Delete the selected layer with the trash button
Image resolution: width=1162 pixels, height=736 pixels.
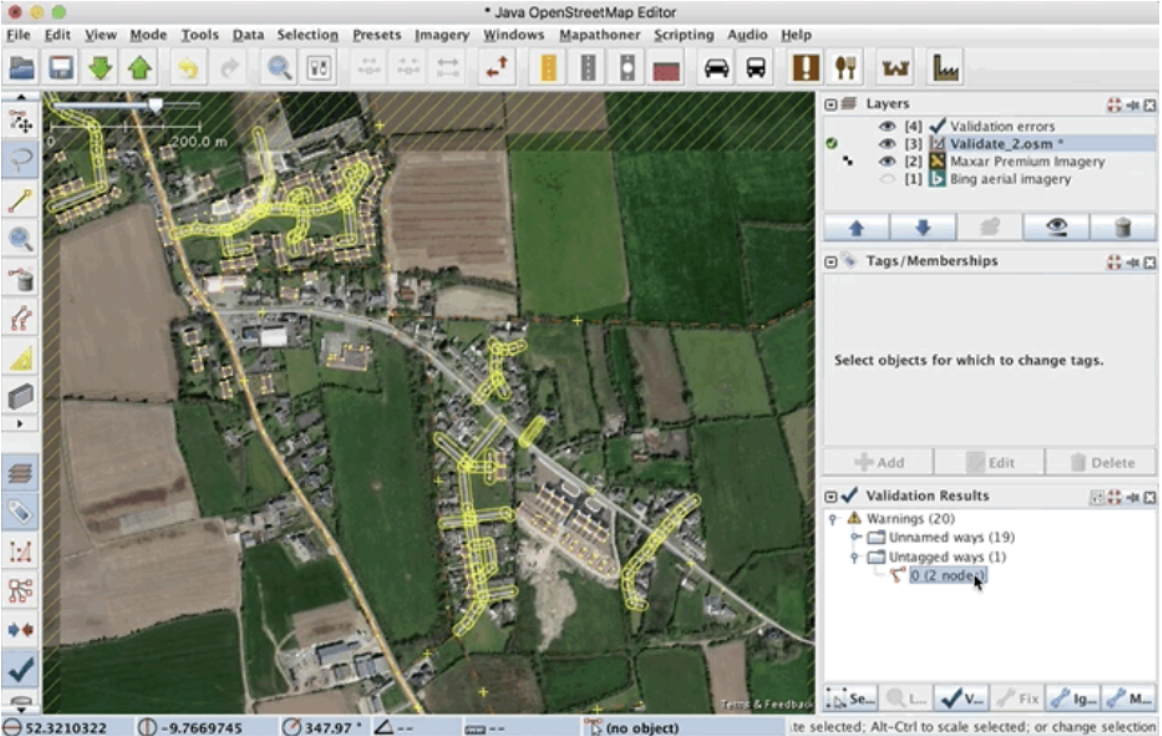coord(1123,228)
